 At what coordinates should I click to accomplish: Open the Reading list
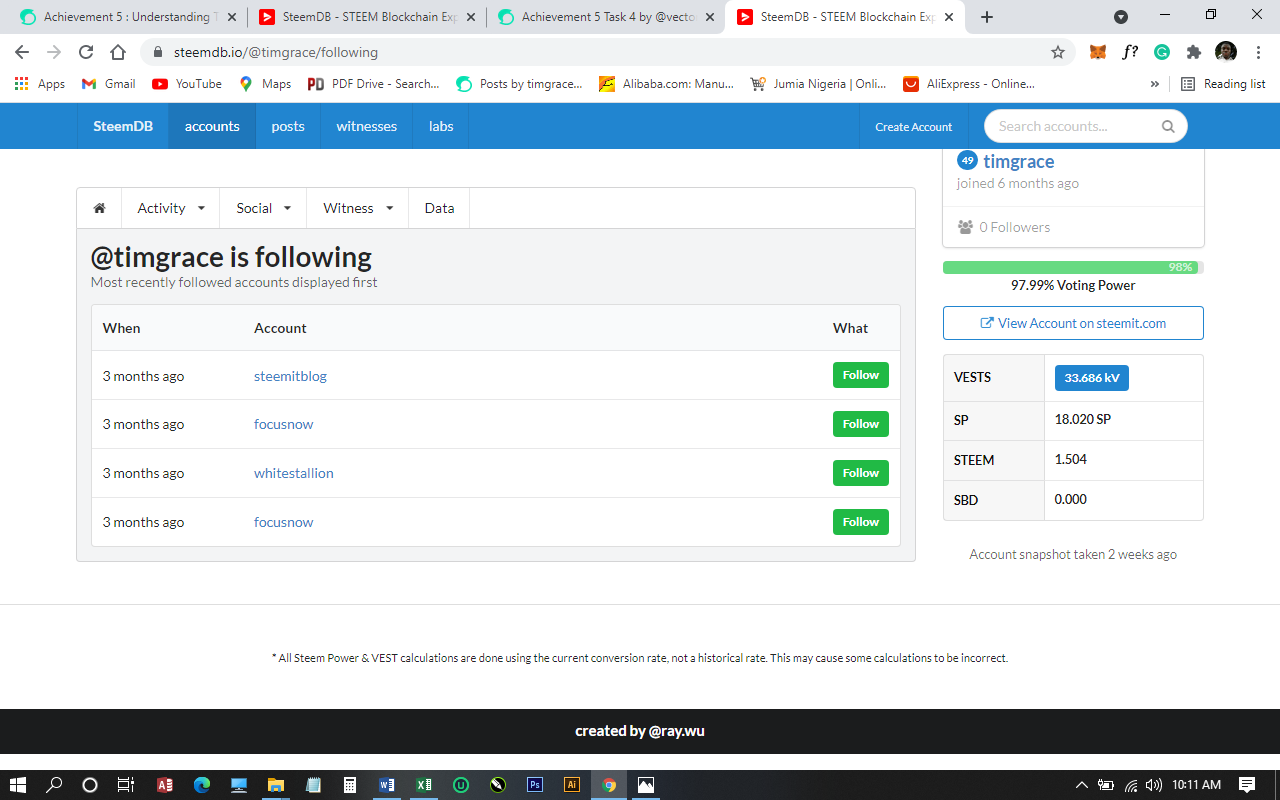pos(1223,84)
